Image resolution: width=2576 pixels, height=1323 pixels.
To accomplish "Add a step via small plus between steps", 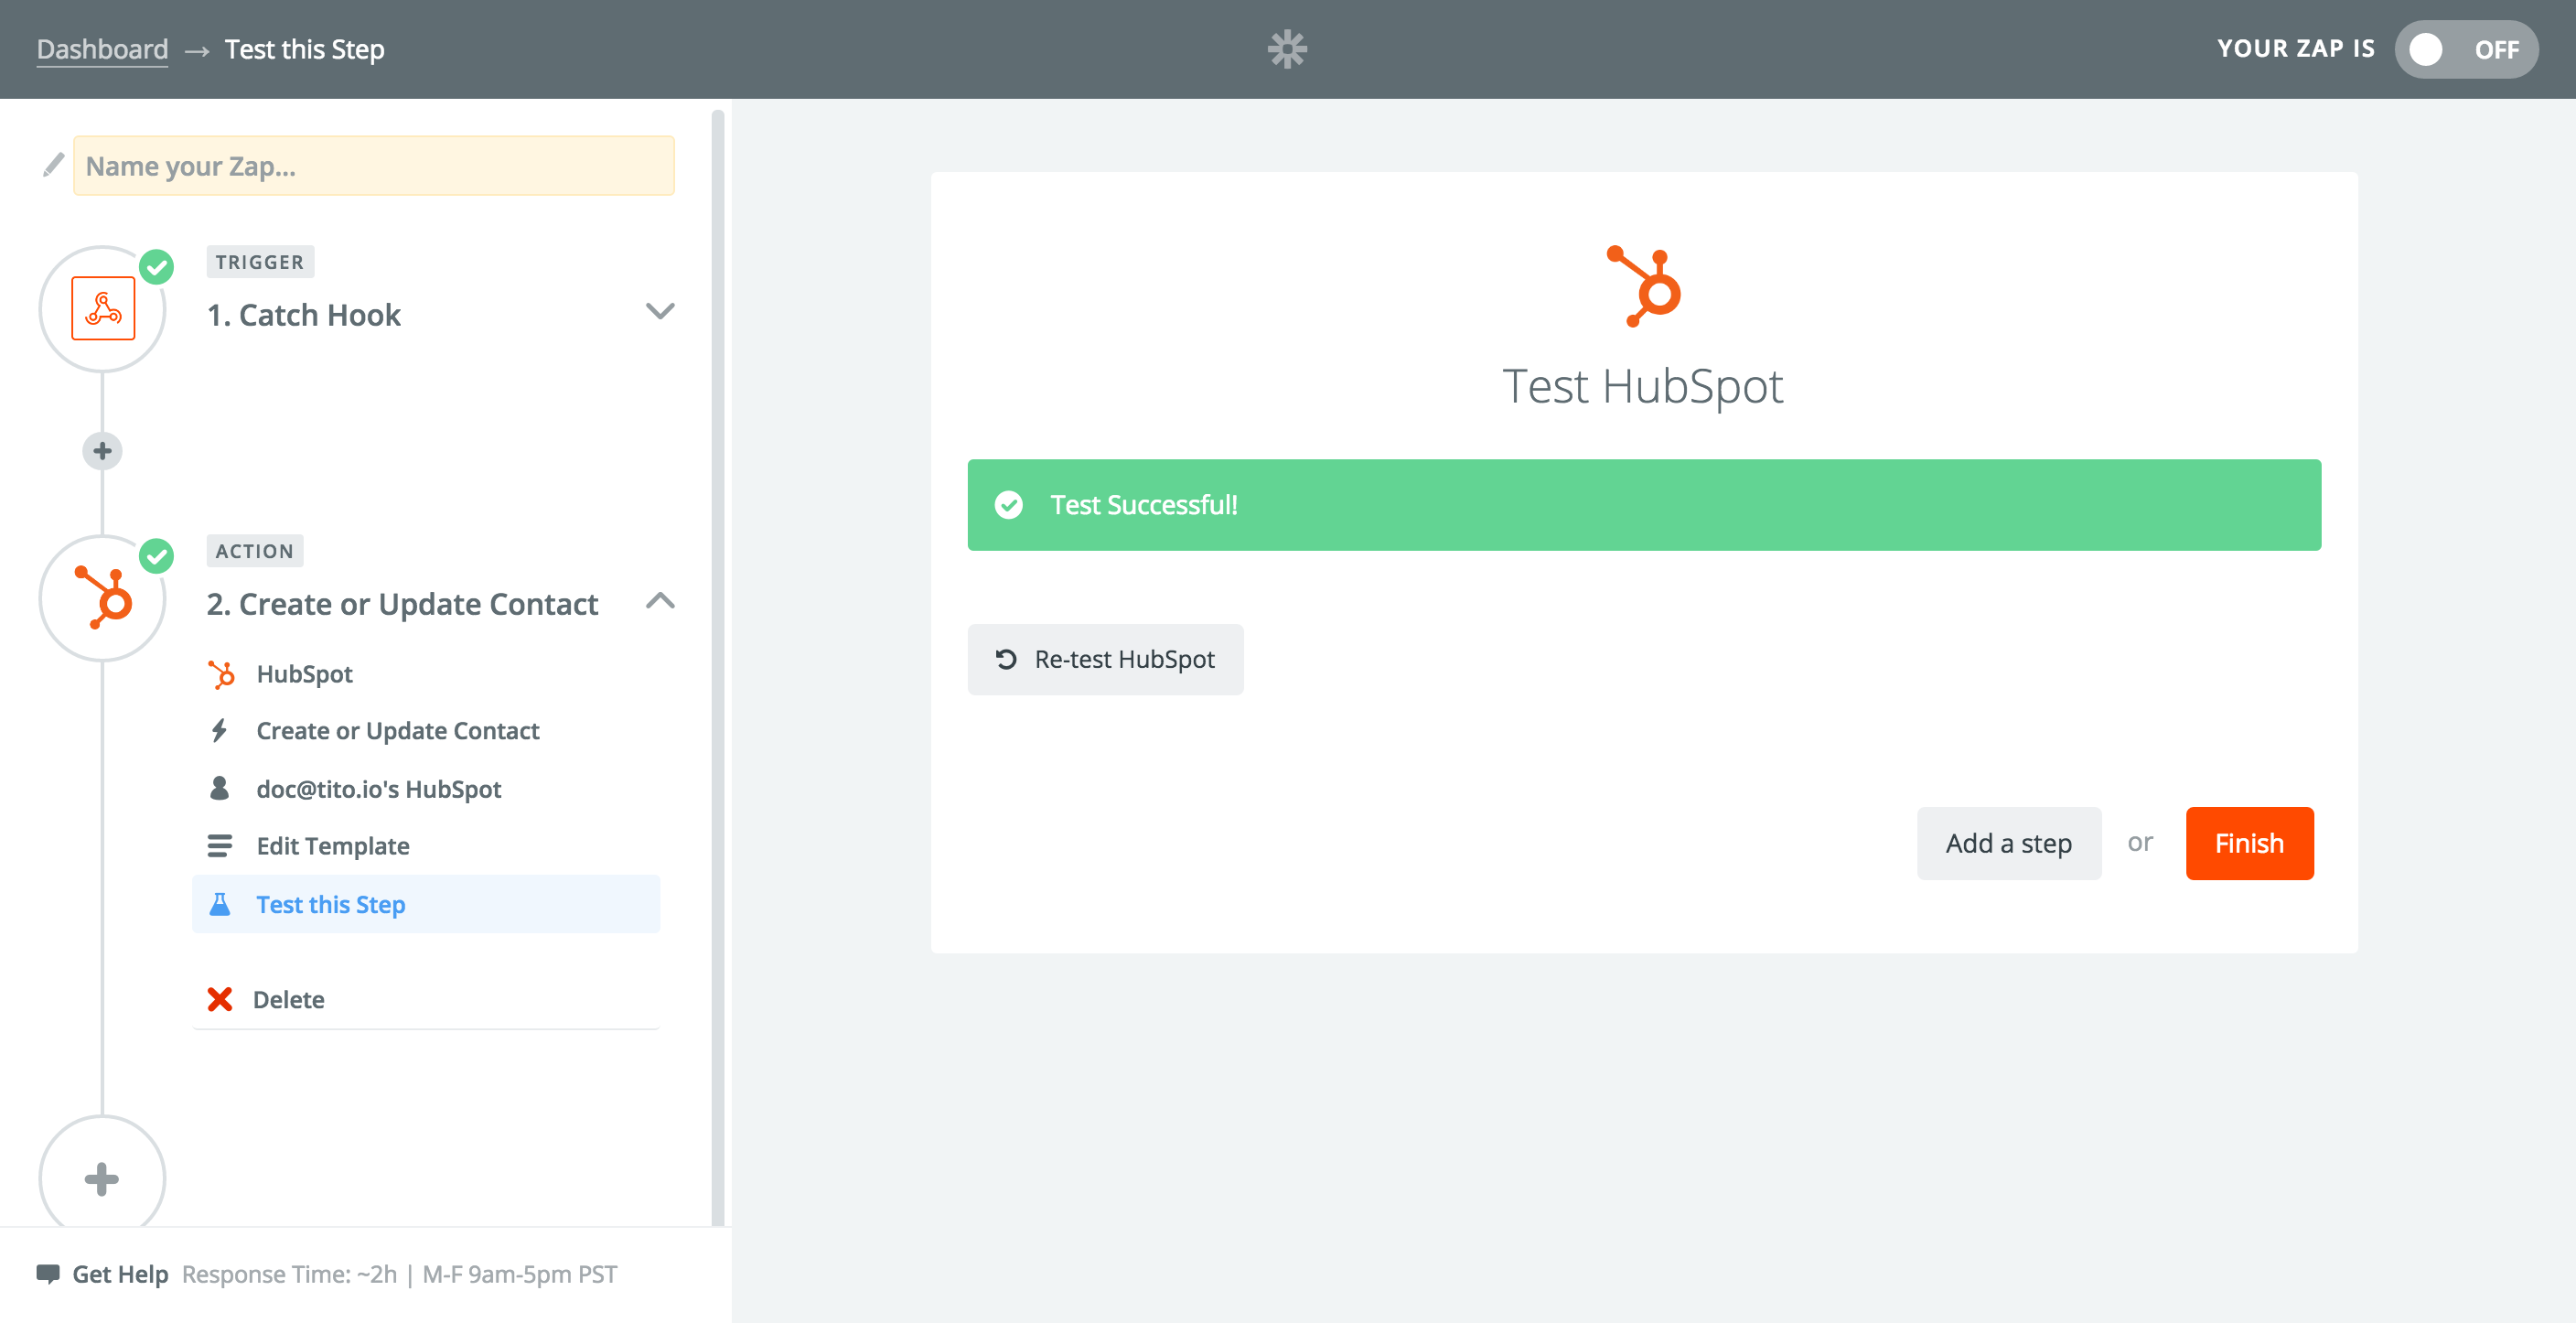I will (x=102, y=451).
